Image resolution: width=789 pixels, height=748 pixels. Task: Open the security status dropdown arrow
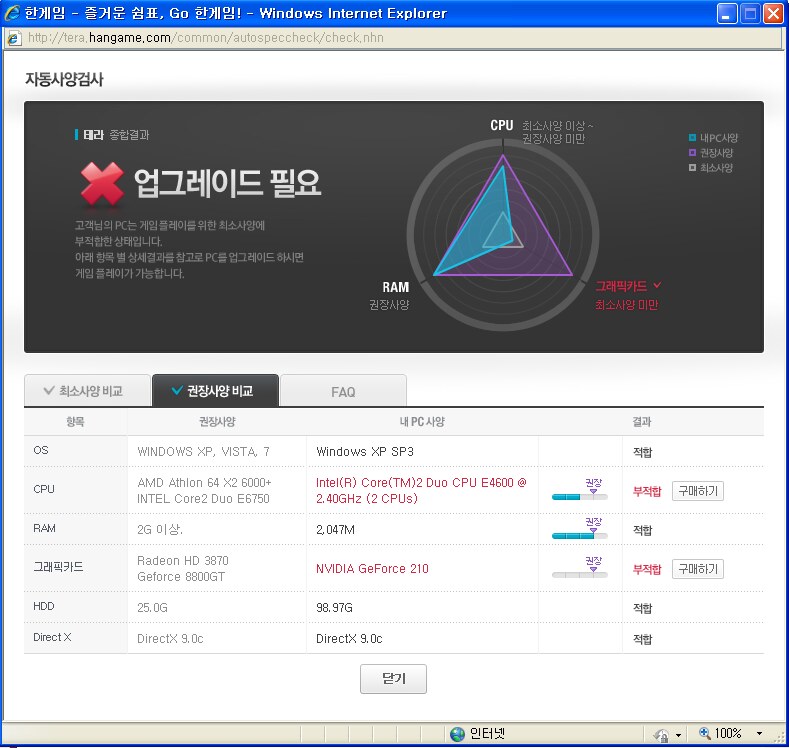click(679, 735)
